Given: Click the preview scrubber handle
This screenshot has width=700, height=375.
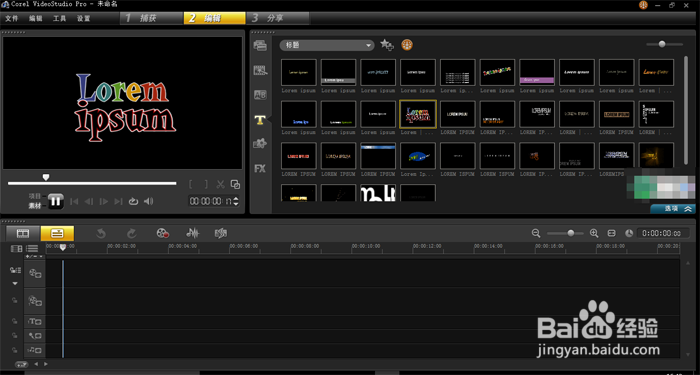Looking at the screenshot, I should pyautogui.click(x=46, y=177).
